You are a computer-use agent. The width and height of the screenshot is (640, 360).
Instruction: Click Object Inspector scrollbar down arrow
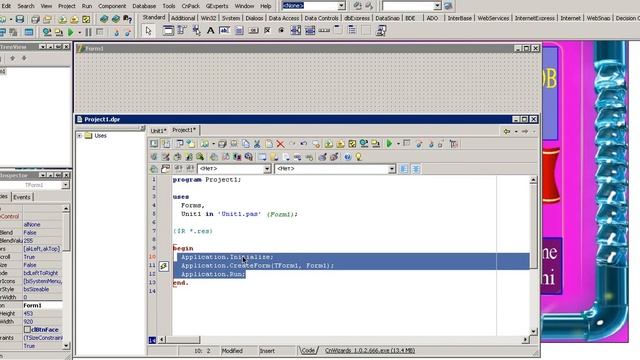(x=66, y=346)
